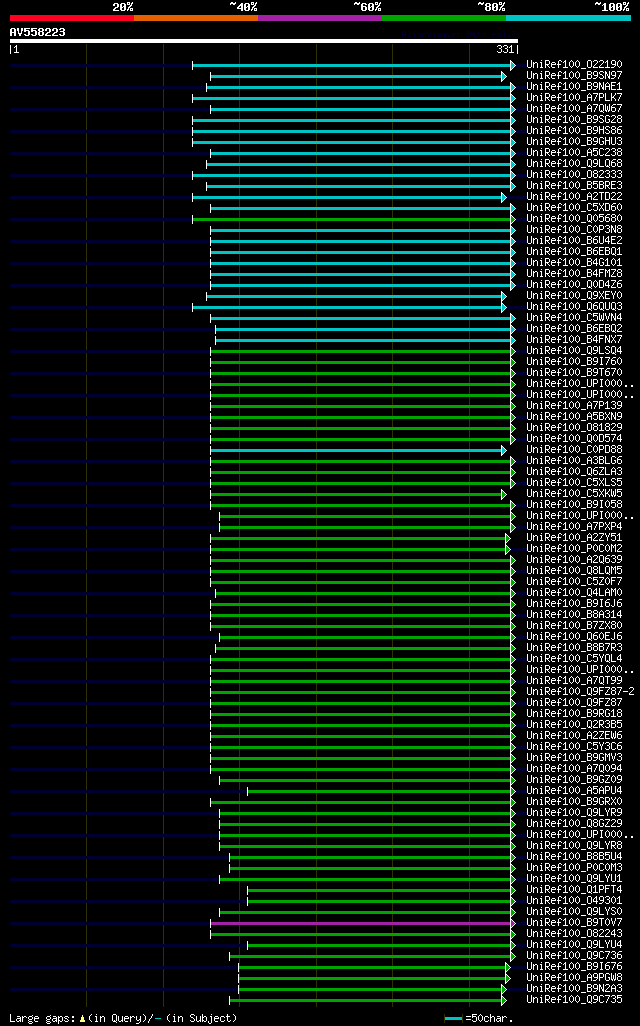Click UniRef100_B9GHU3 hit name
Screen dimensions: 640x1026
pyautogui.click(x=574, y=141)
